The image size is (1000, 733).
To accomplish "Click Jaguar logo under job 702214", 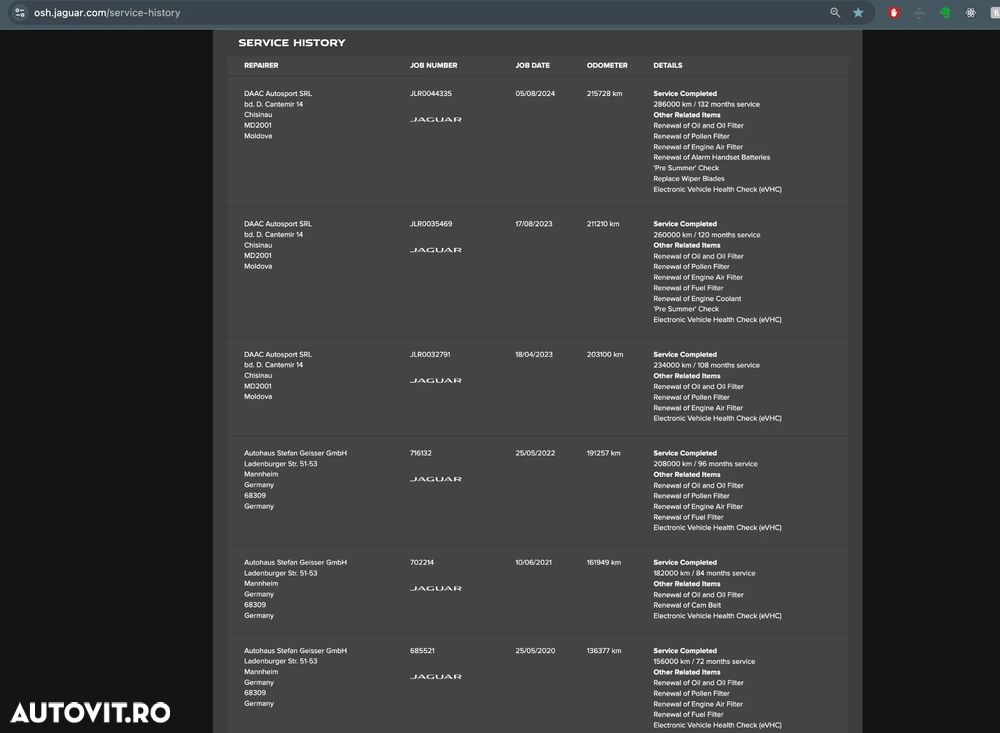I will coord(436,588).
